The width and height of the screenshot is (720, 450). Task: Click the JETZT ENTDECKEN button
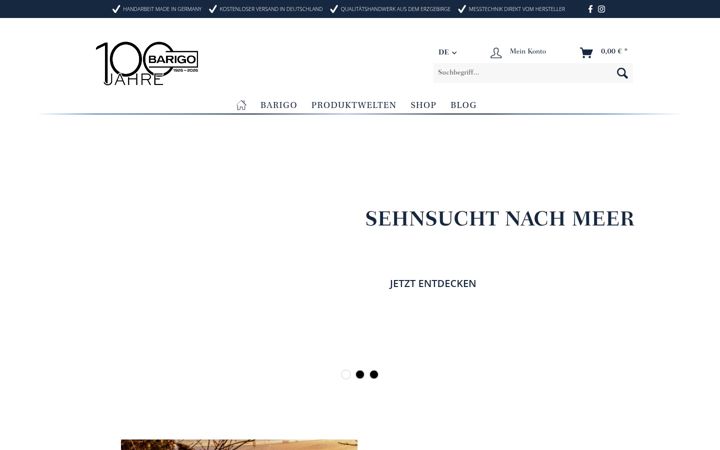pyautogui.click(x=433, y=283)
